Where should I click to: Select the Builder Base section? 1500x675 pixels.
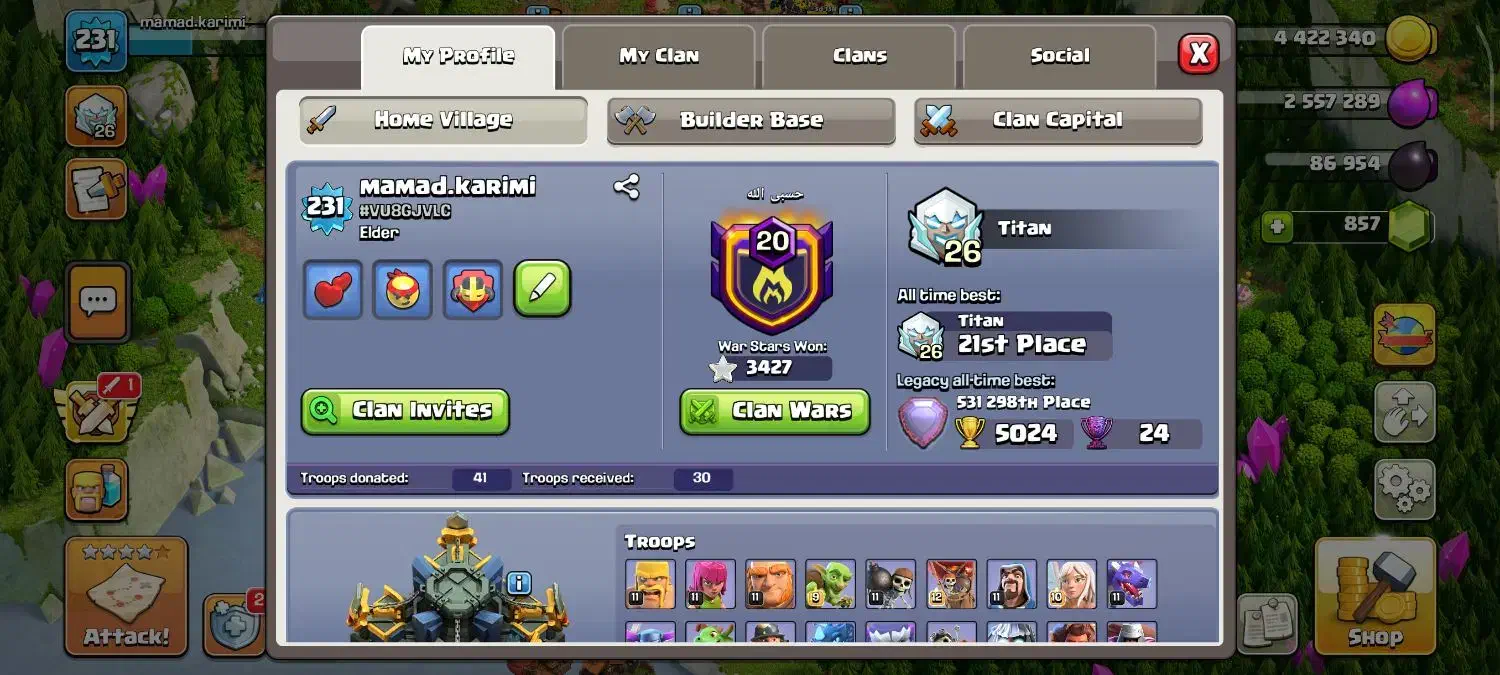coord(751,120)
